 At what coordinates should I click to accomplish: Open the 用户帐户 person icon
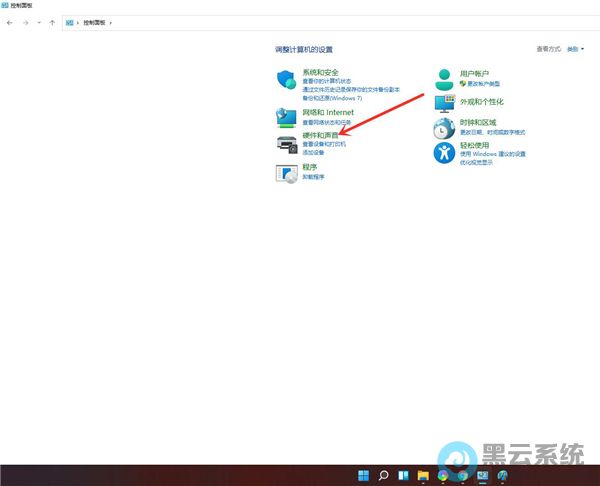pos(444,80)
